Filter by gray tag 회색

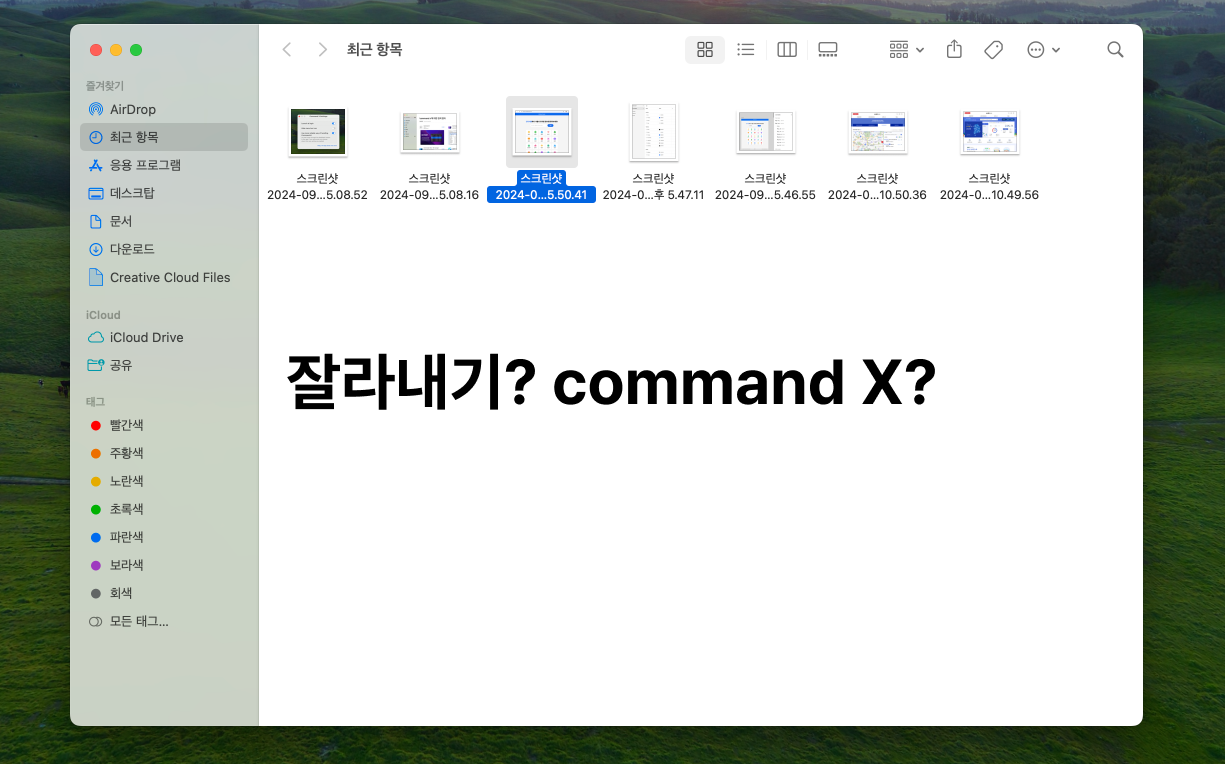pos(164,593)
